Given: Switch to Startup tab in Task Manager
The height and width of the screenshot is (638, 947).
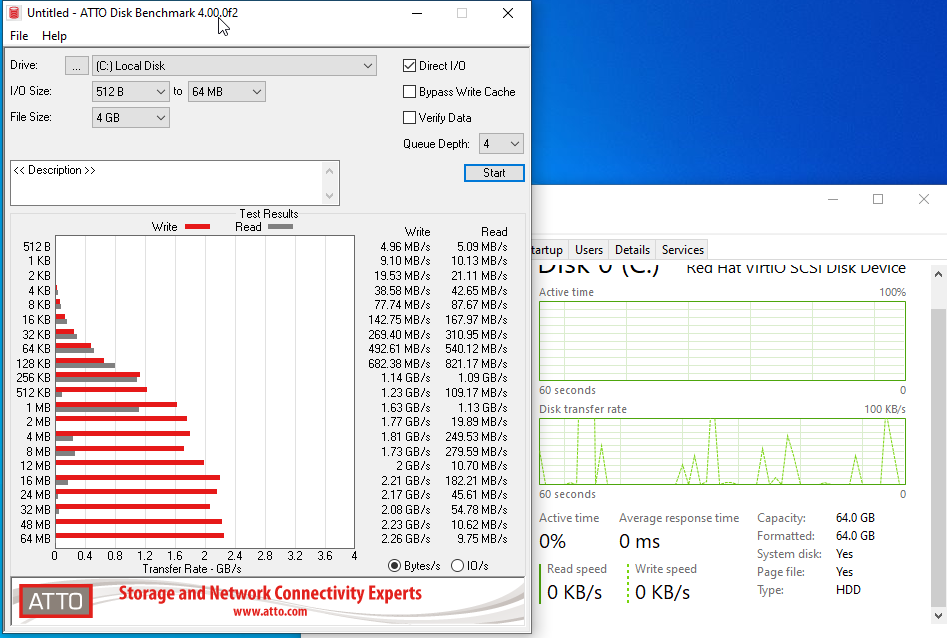Looking at the screenshot, I should coord(547,250).
